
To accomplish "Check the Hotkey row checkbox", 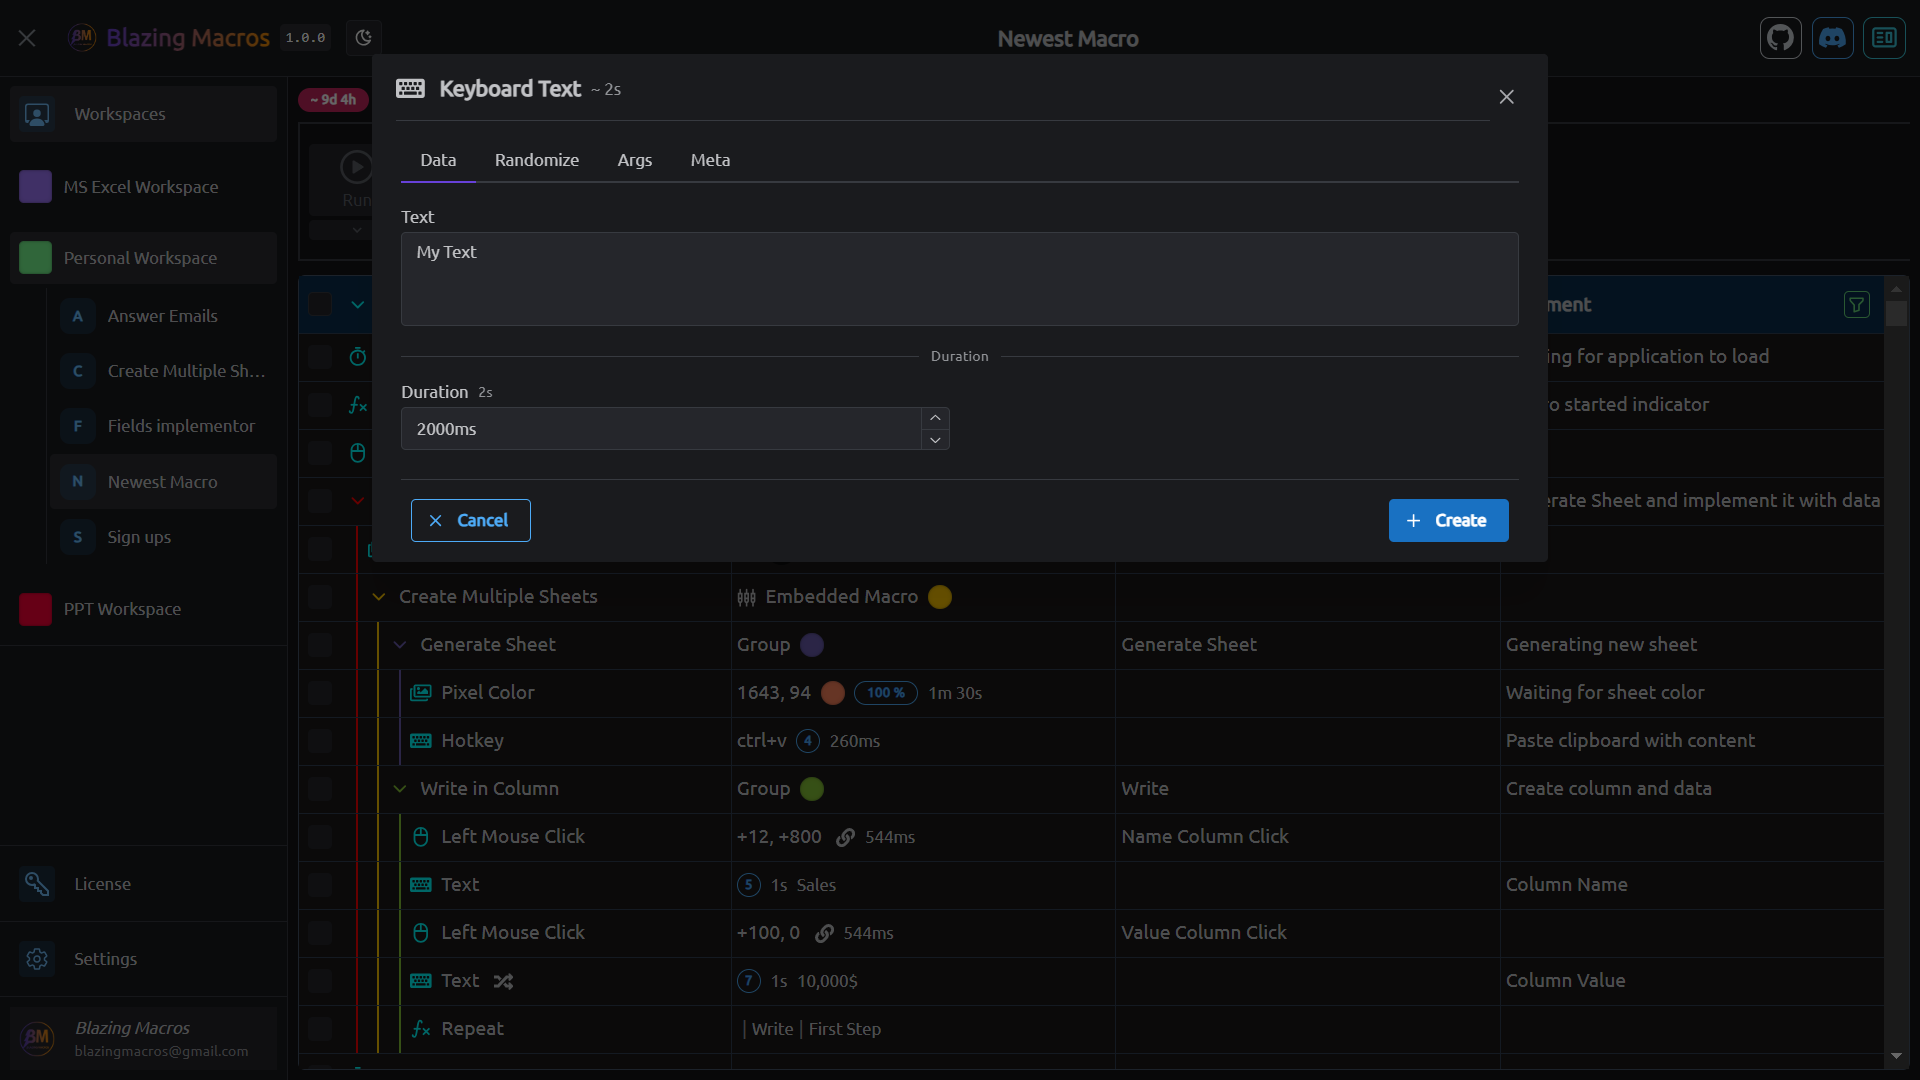I will click(320, 741).
